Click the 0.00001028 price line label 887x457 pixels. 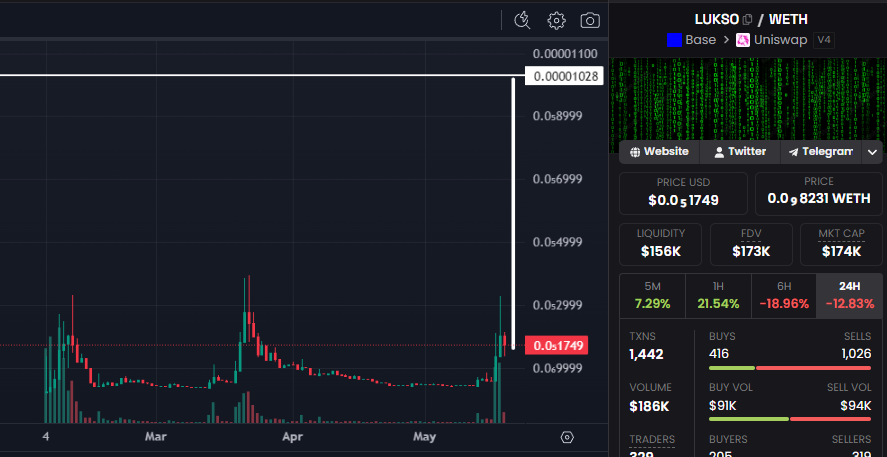pyautogui.click(x=564, y=76)
